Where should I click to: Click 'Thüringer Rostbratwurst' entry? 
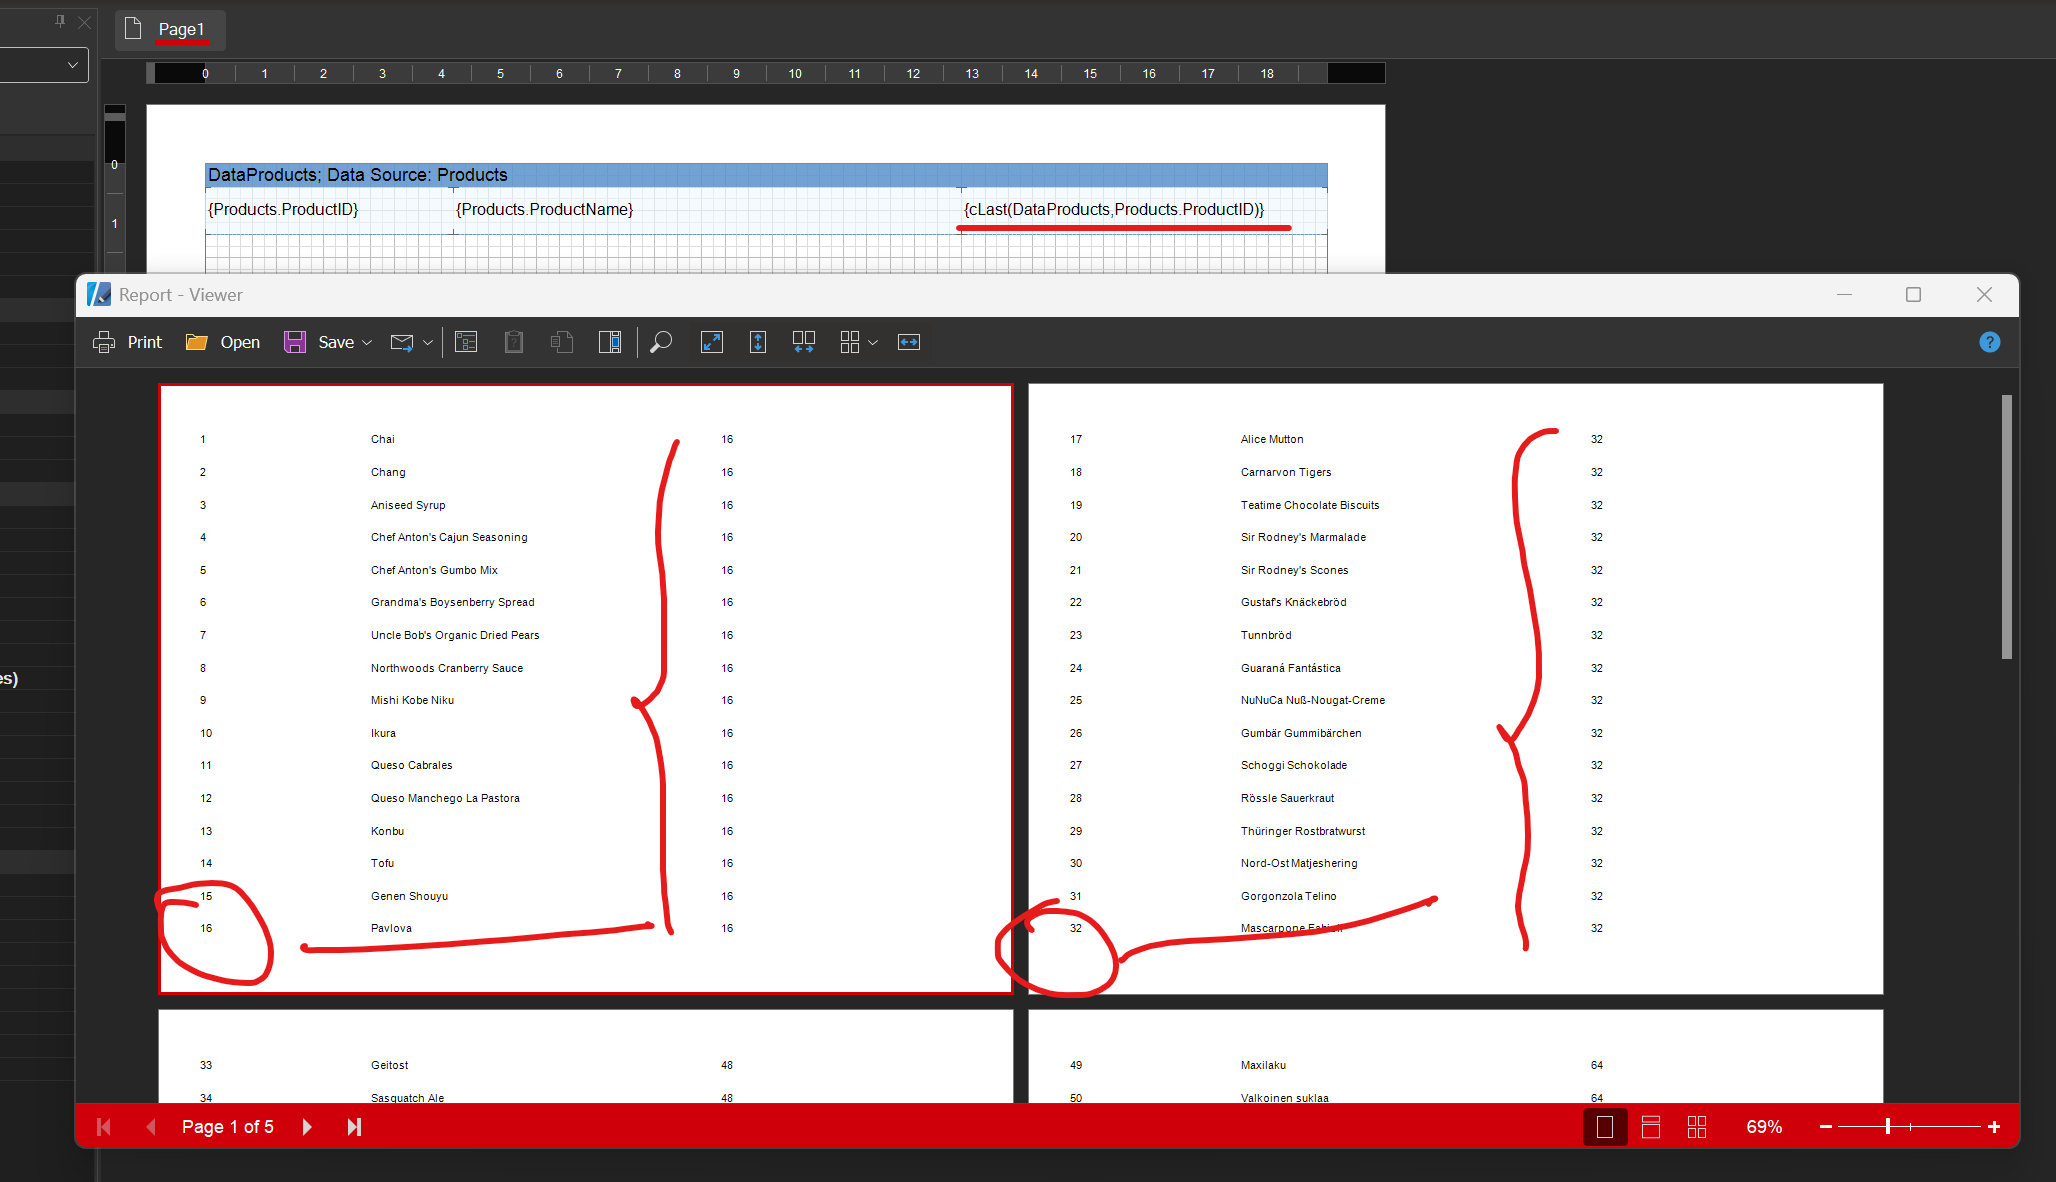pos(1303,831)
